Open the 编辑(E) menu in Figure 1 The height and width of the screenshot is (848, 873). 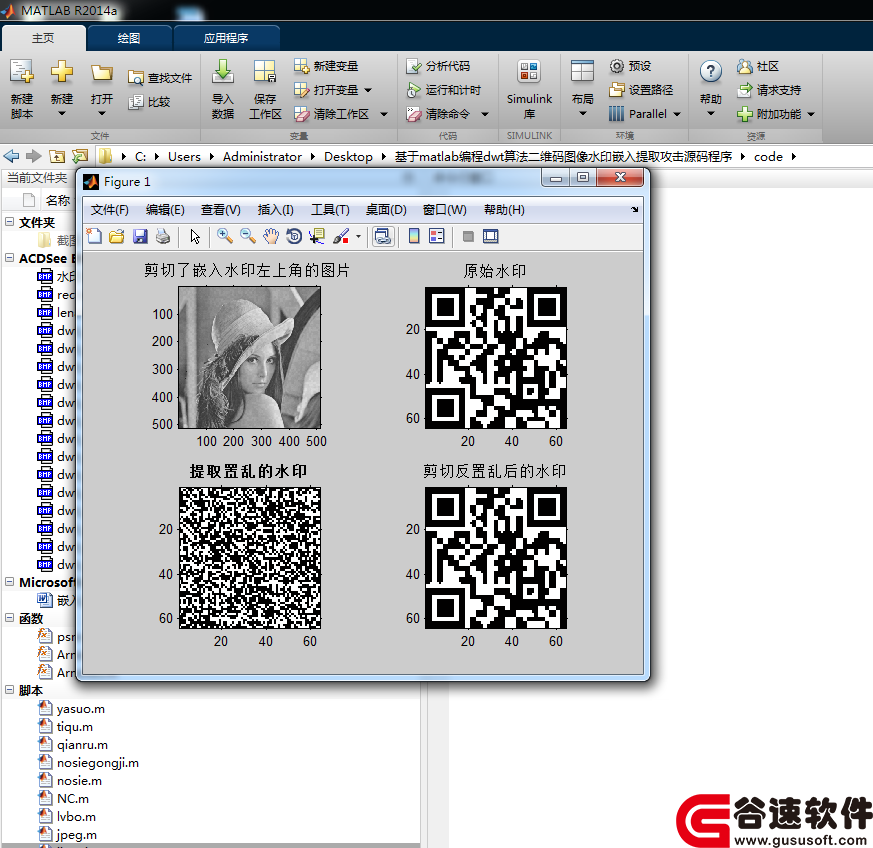(x=165, y=210)
